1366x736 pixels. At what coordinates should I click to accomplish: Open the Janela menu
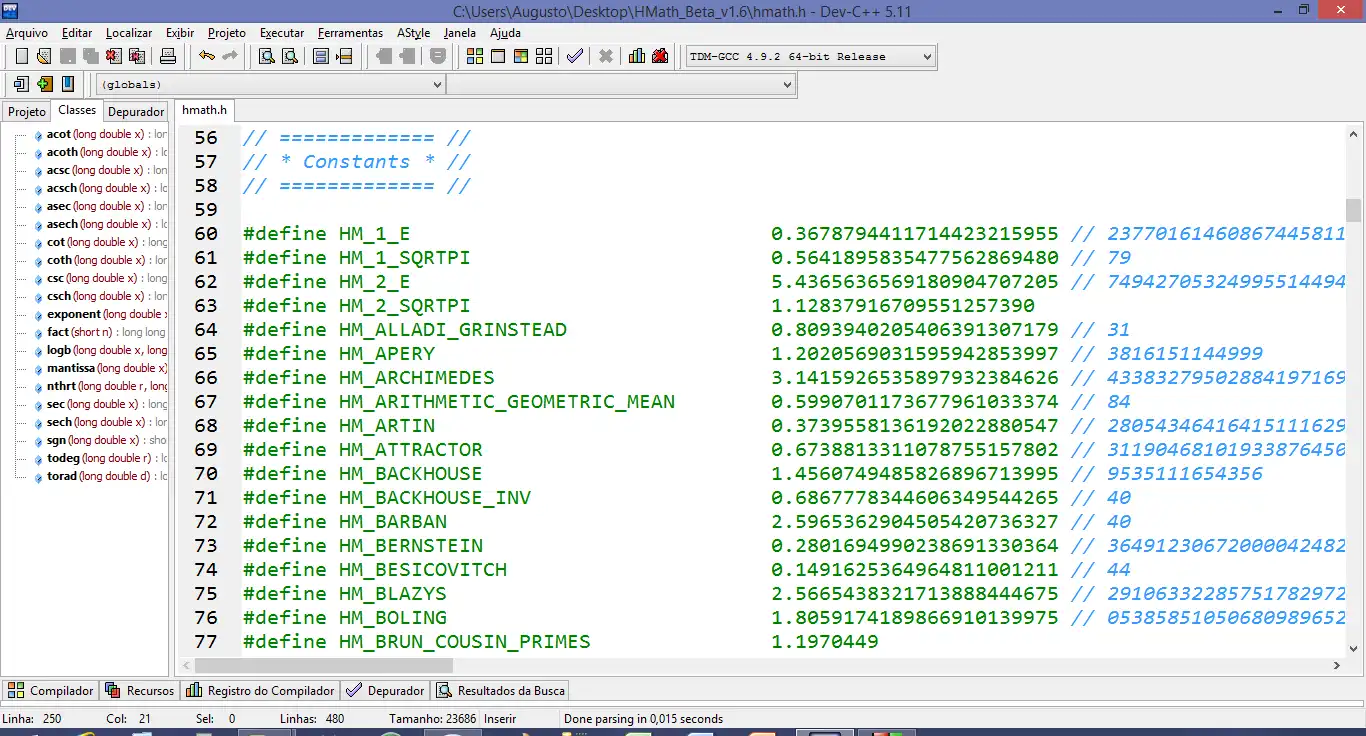tap(460, 33)
